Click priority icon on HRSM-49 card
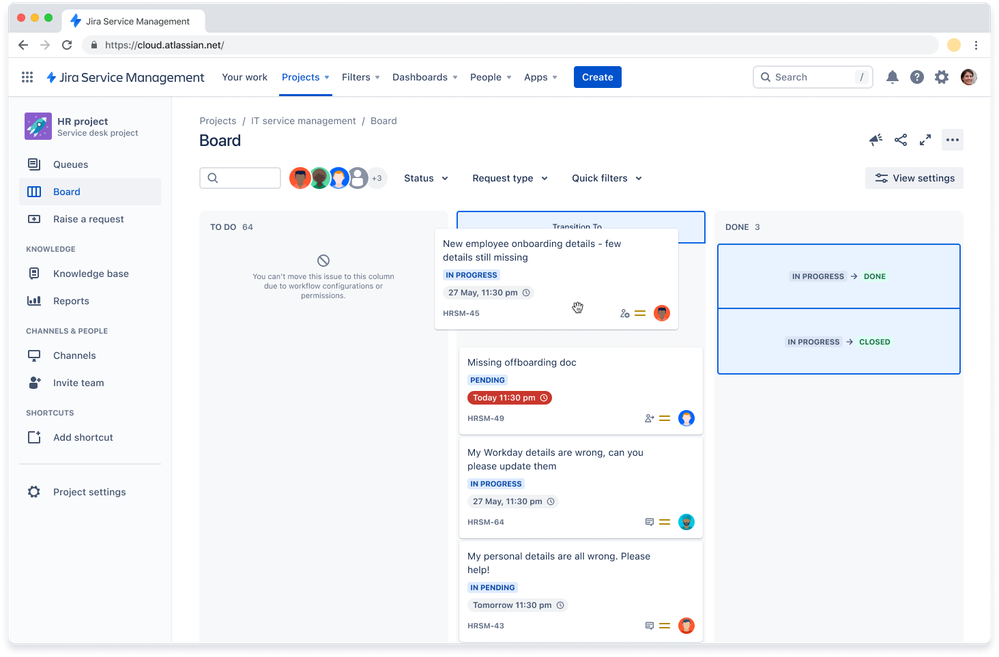 pyautogui.click(x=665, y=419)
